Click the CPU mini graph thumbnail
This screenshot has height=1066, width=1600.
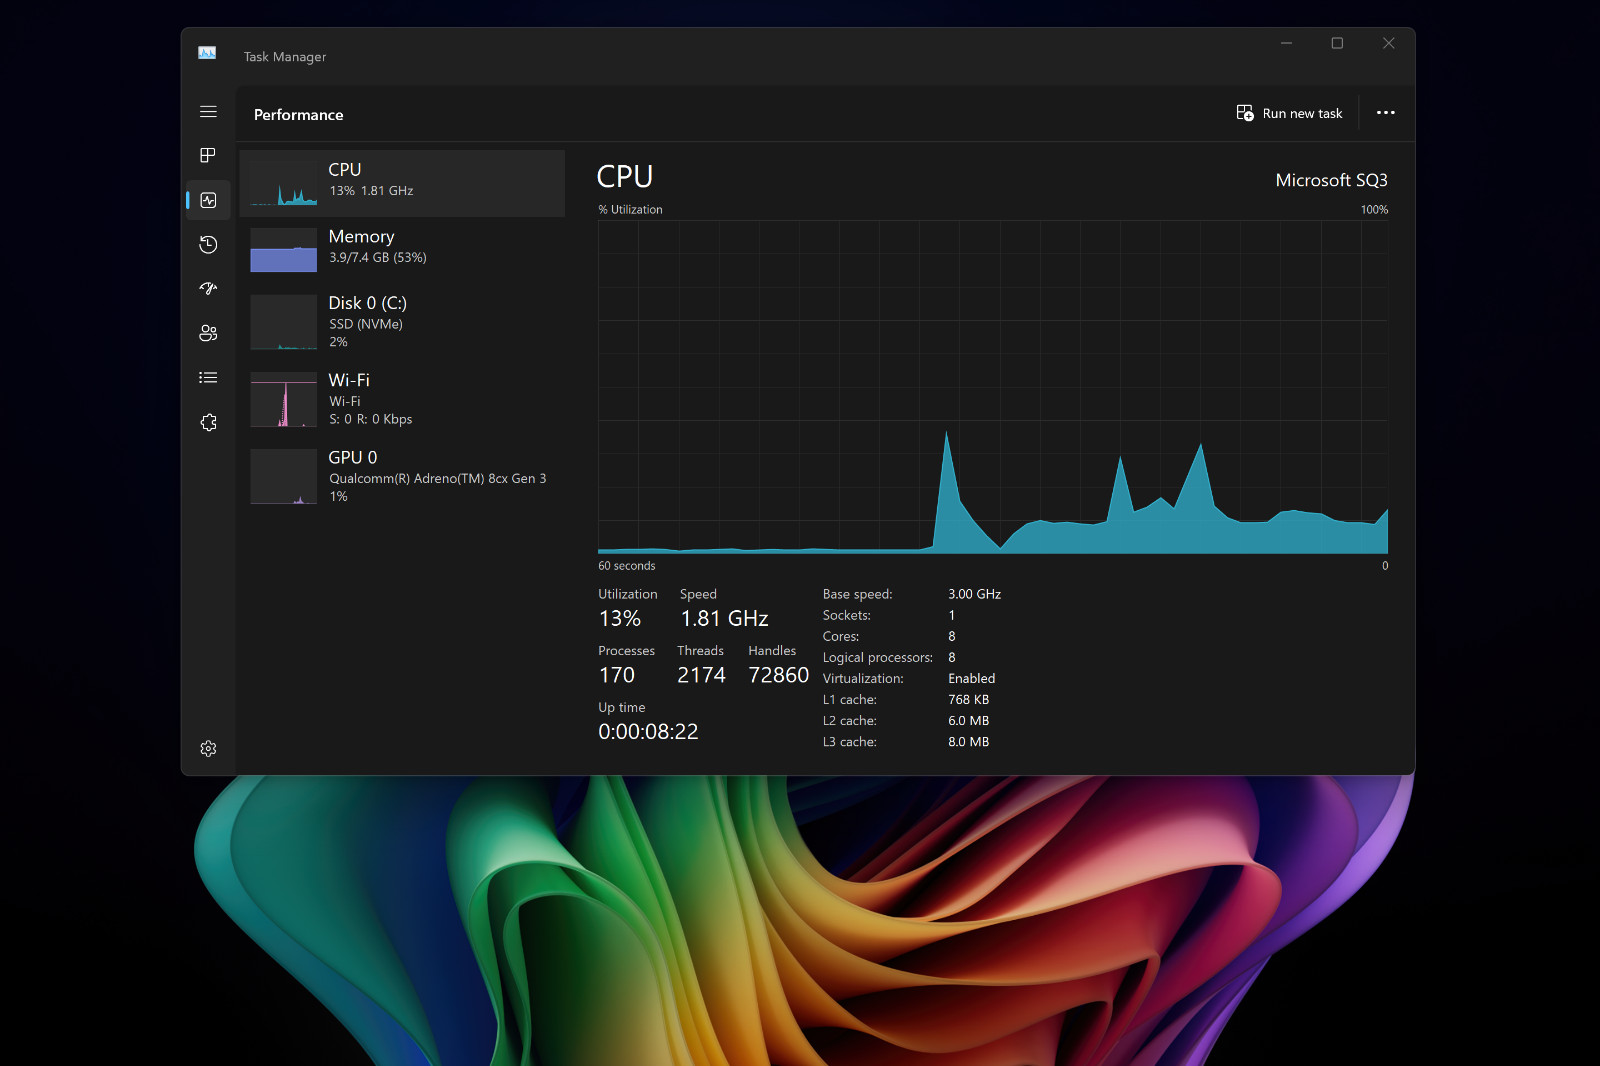(284, 183)
